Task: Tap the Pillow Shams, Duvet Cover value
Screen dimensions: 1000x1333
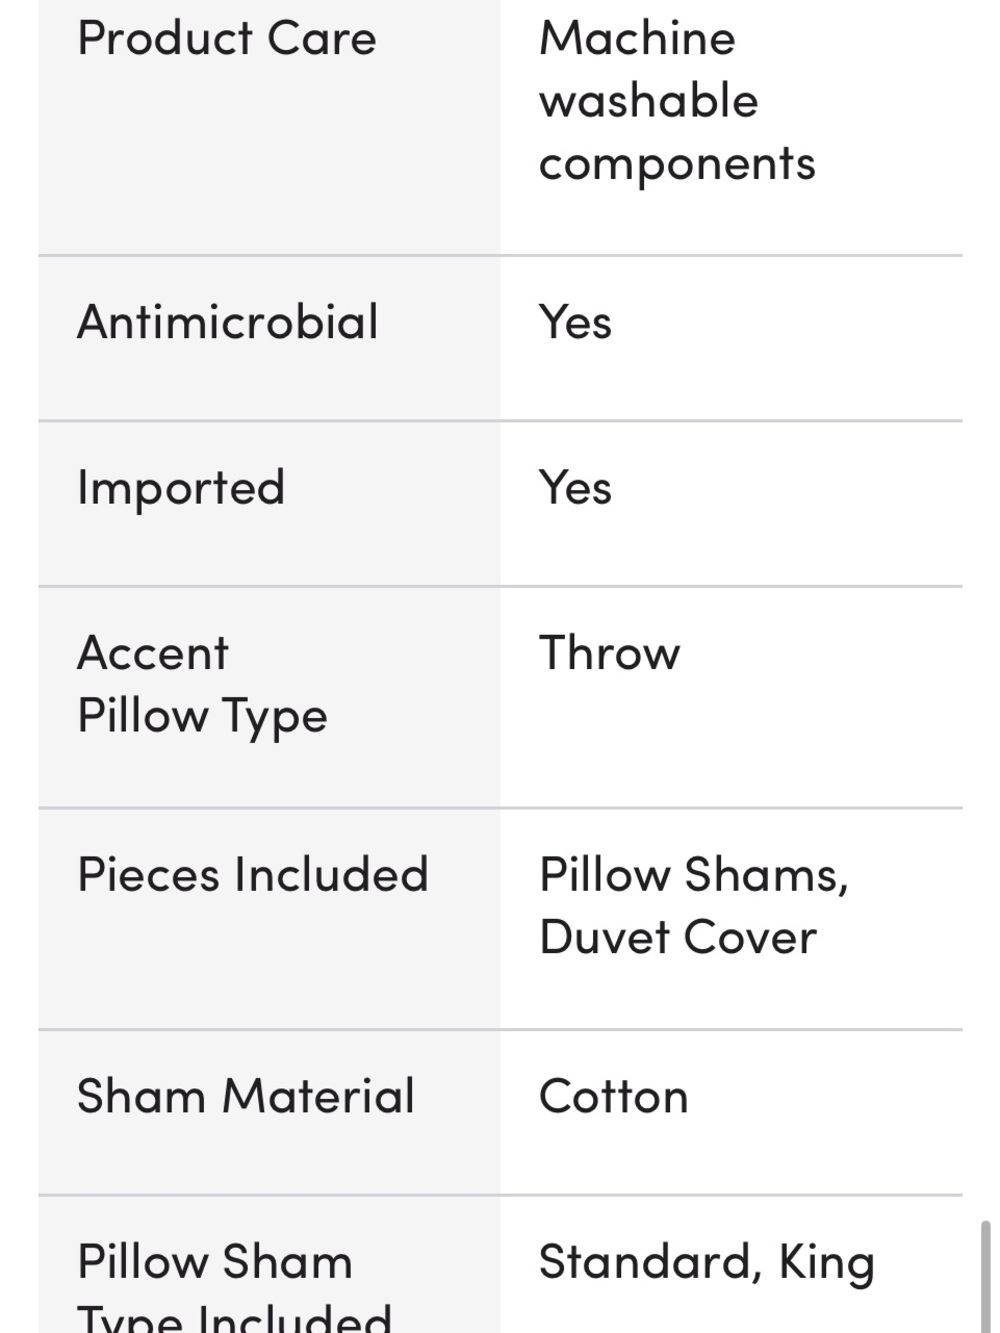Action: [x=694, y=906]
